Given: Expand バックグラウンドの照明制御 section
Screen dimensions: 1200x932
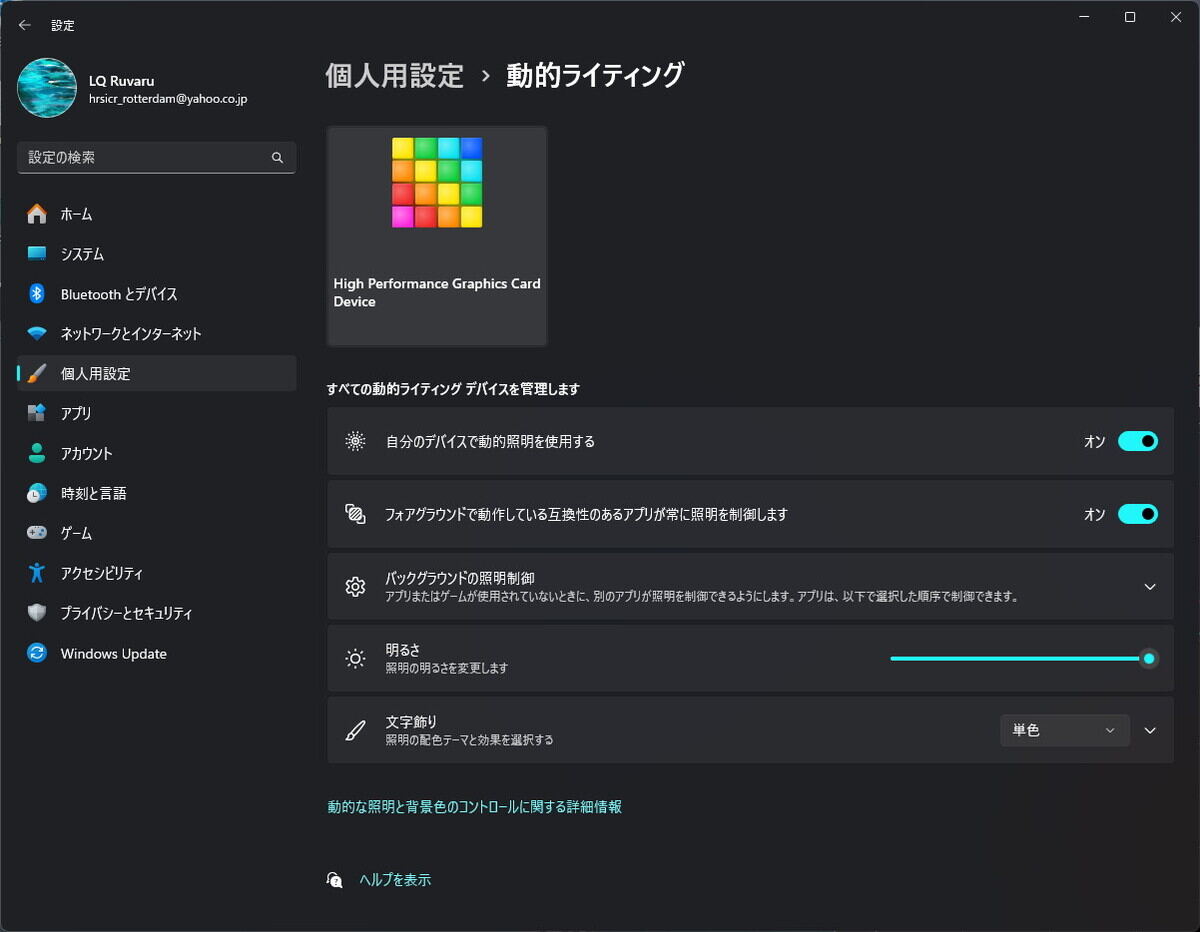Looking at the screenshot, I should coord(1149,587).
